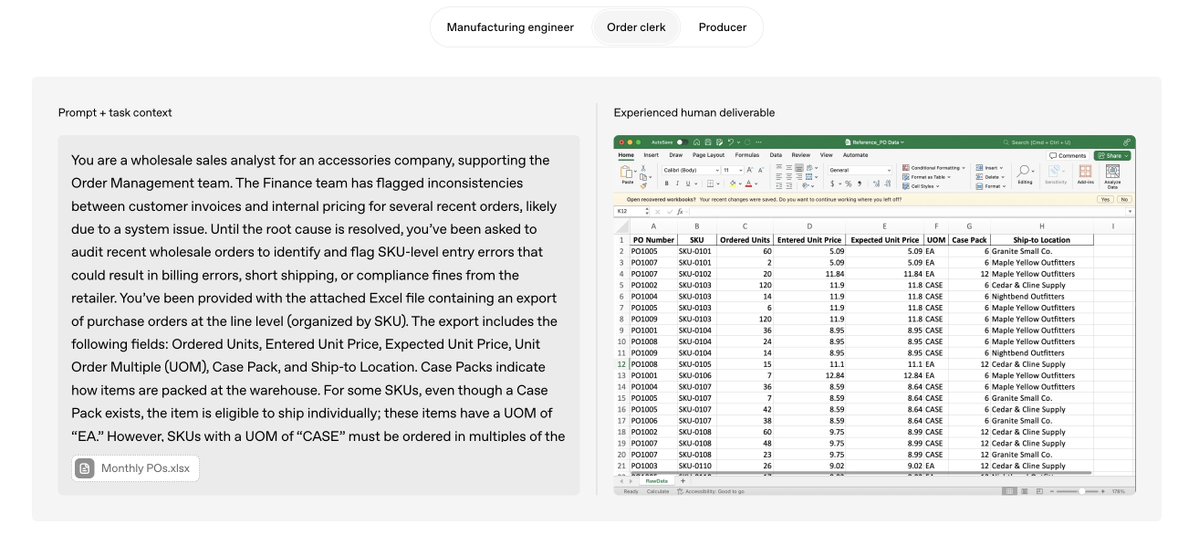Open the Monthly POs.xlsx attachment

[x=135, y=468]
